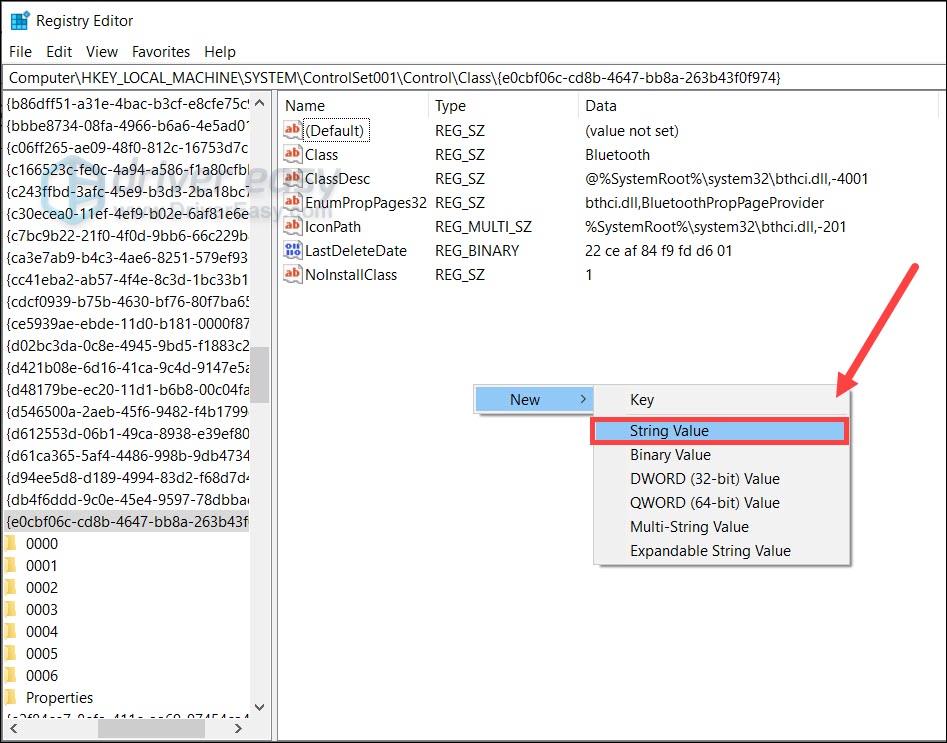Click the Data column header
947x743 pixels.
[x=600, y=106]
